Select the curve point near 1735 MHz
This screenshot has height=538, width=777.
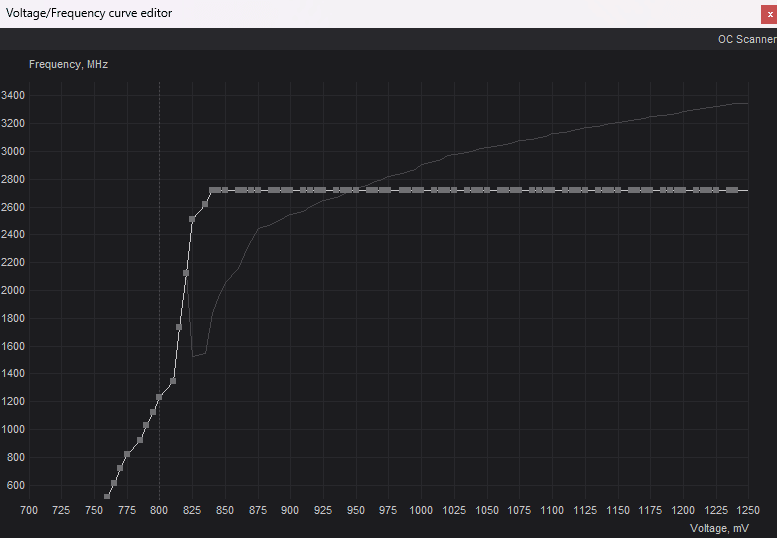click(179, 327)
